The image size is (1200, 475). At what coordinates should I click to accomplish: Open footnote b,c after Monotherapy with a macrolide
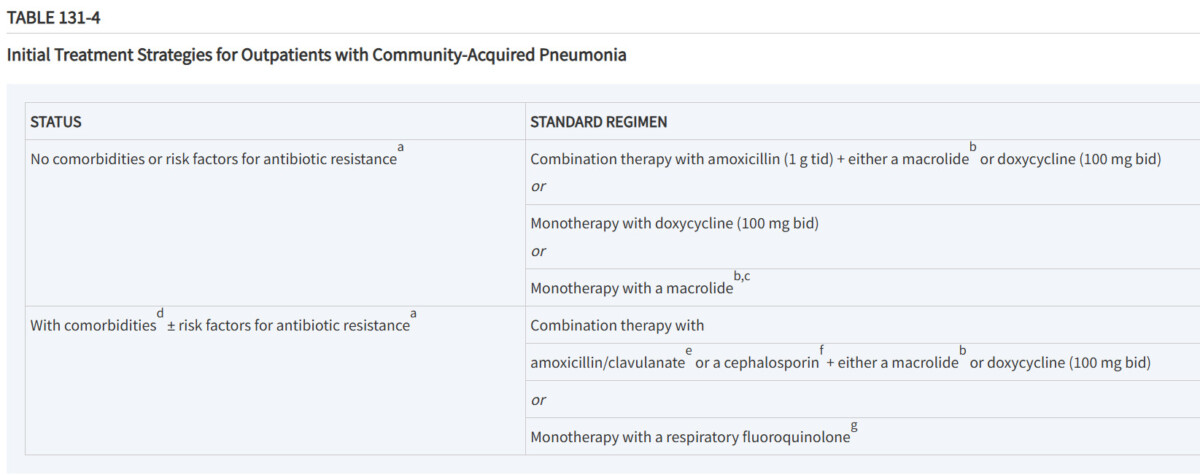pyautogui.click(x=742, y=276)
